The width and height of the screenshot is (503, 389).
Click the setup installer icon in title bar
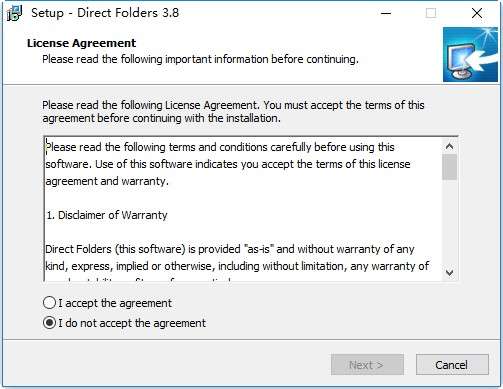pos(14,13)
